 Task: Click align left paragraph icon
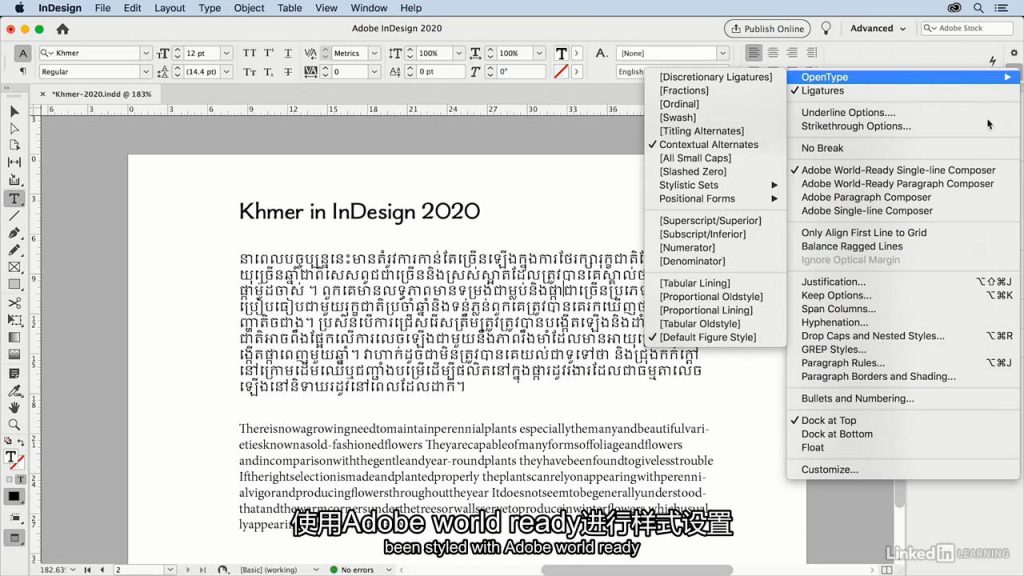pos(753,53)
